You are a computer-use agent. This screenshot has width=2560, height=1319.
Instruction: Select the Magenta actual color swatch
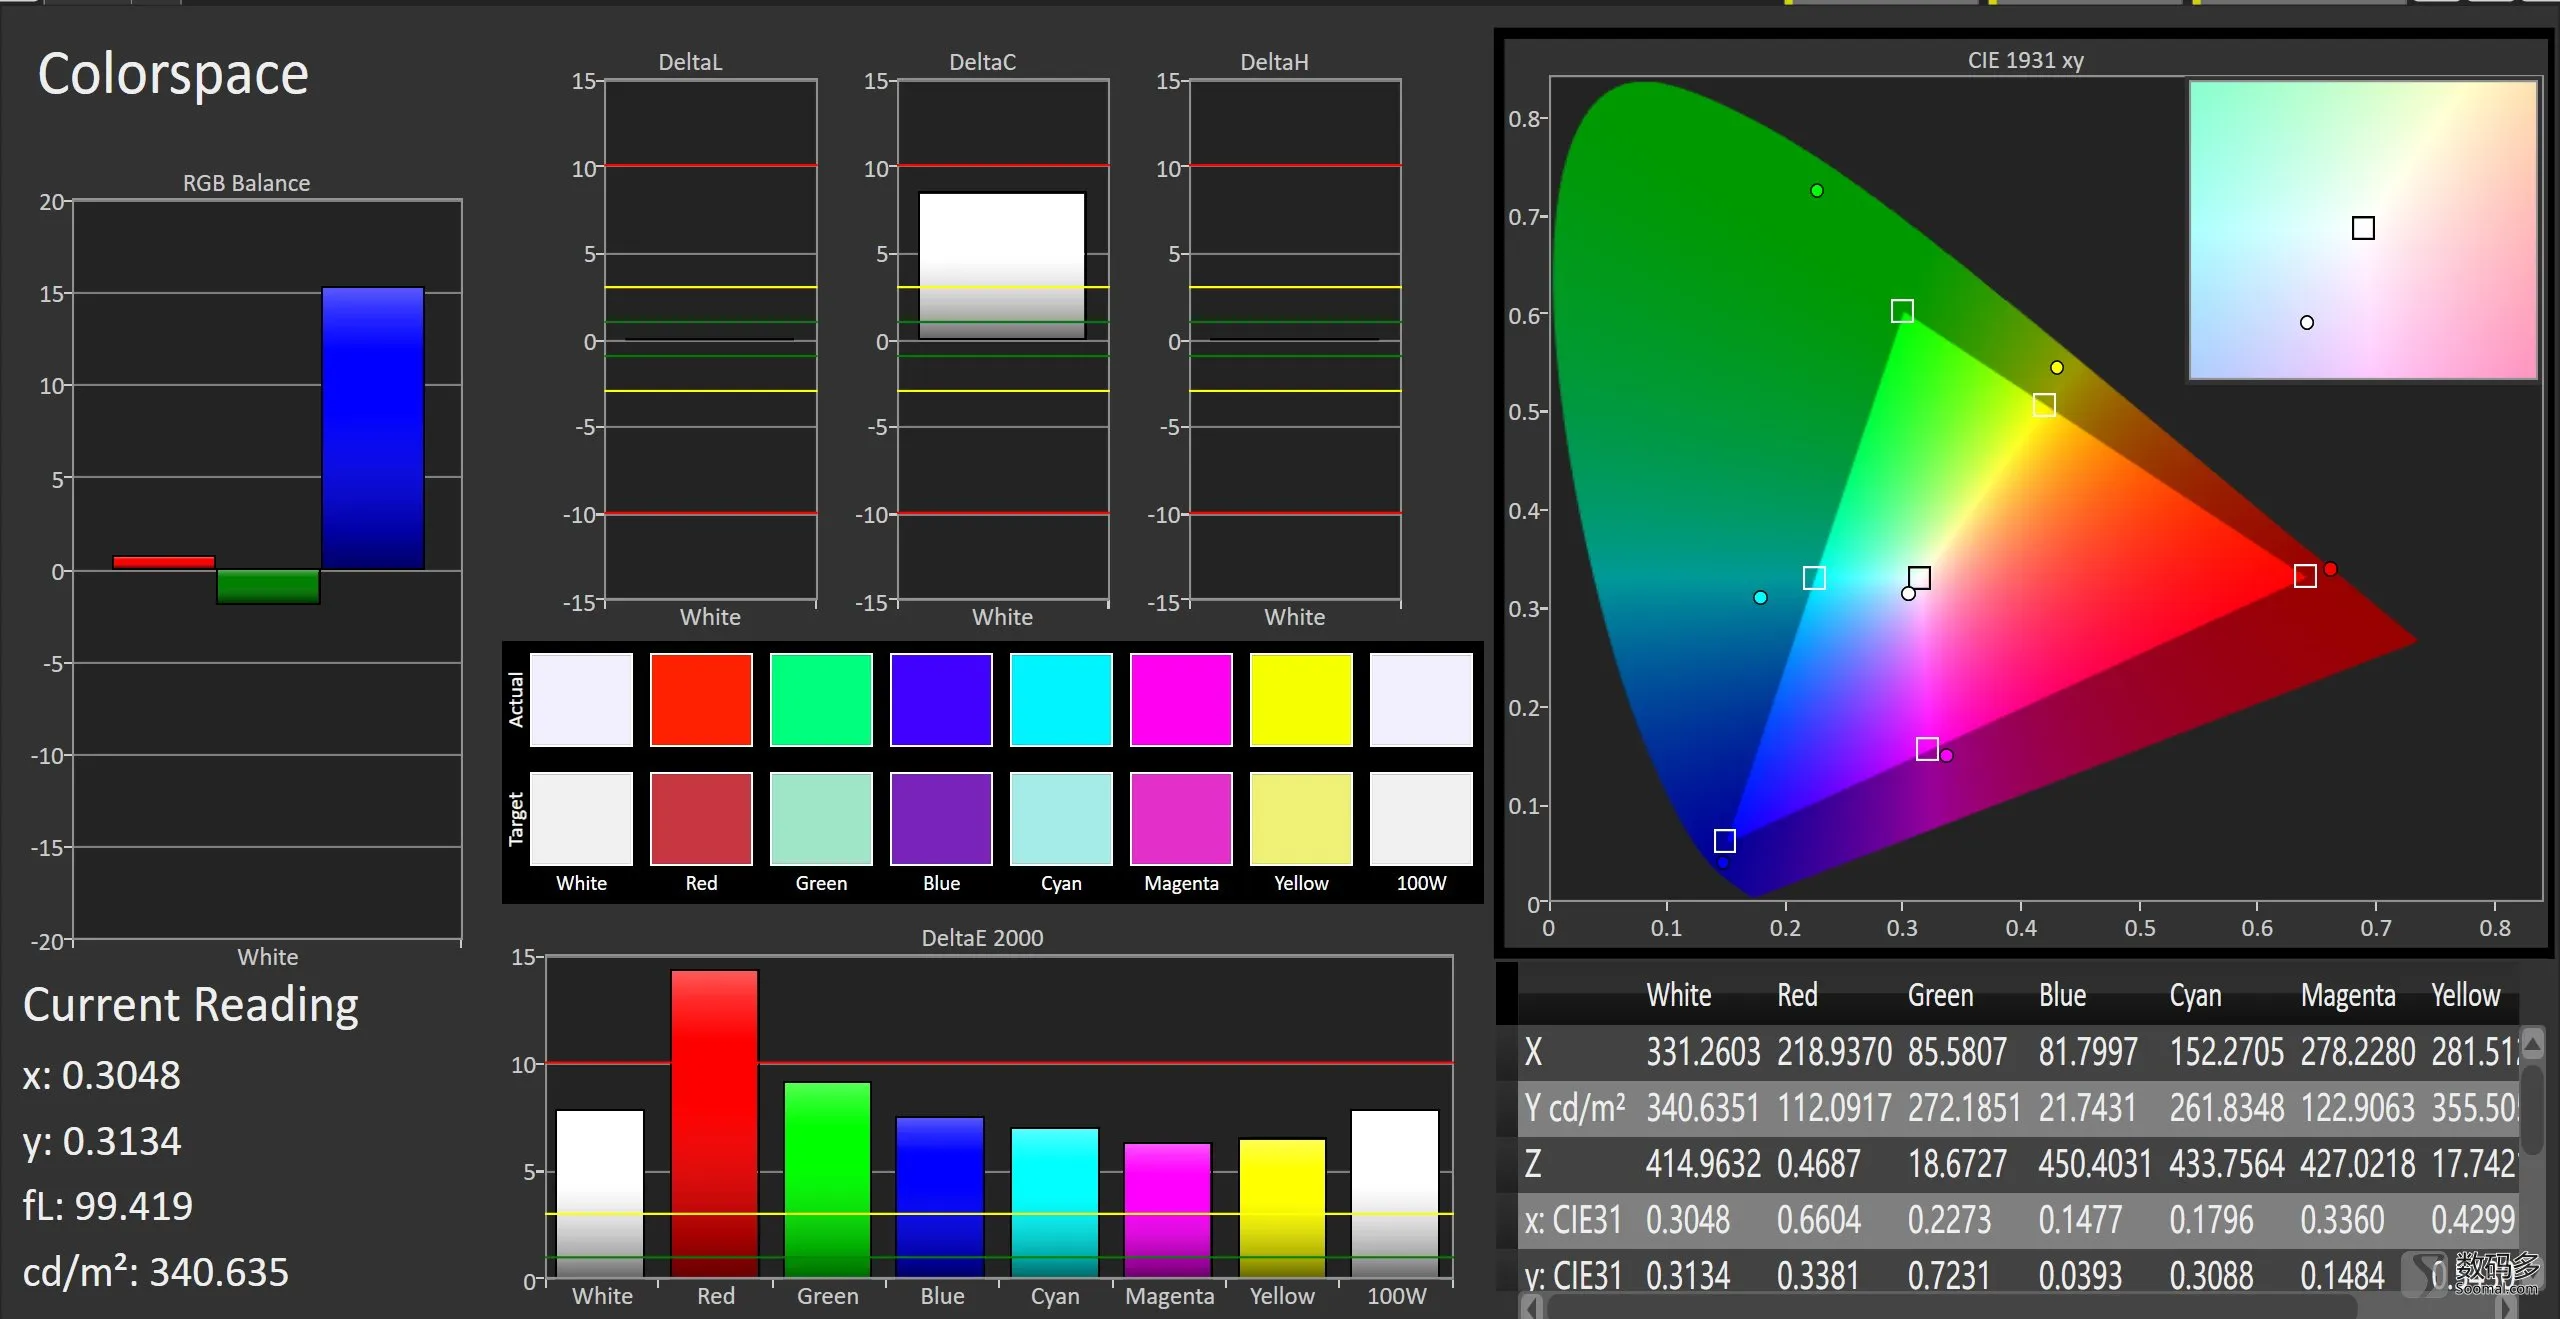pyautogui.click(x=1181, y=700)
